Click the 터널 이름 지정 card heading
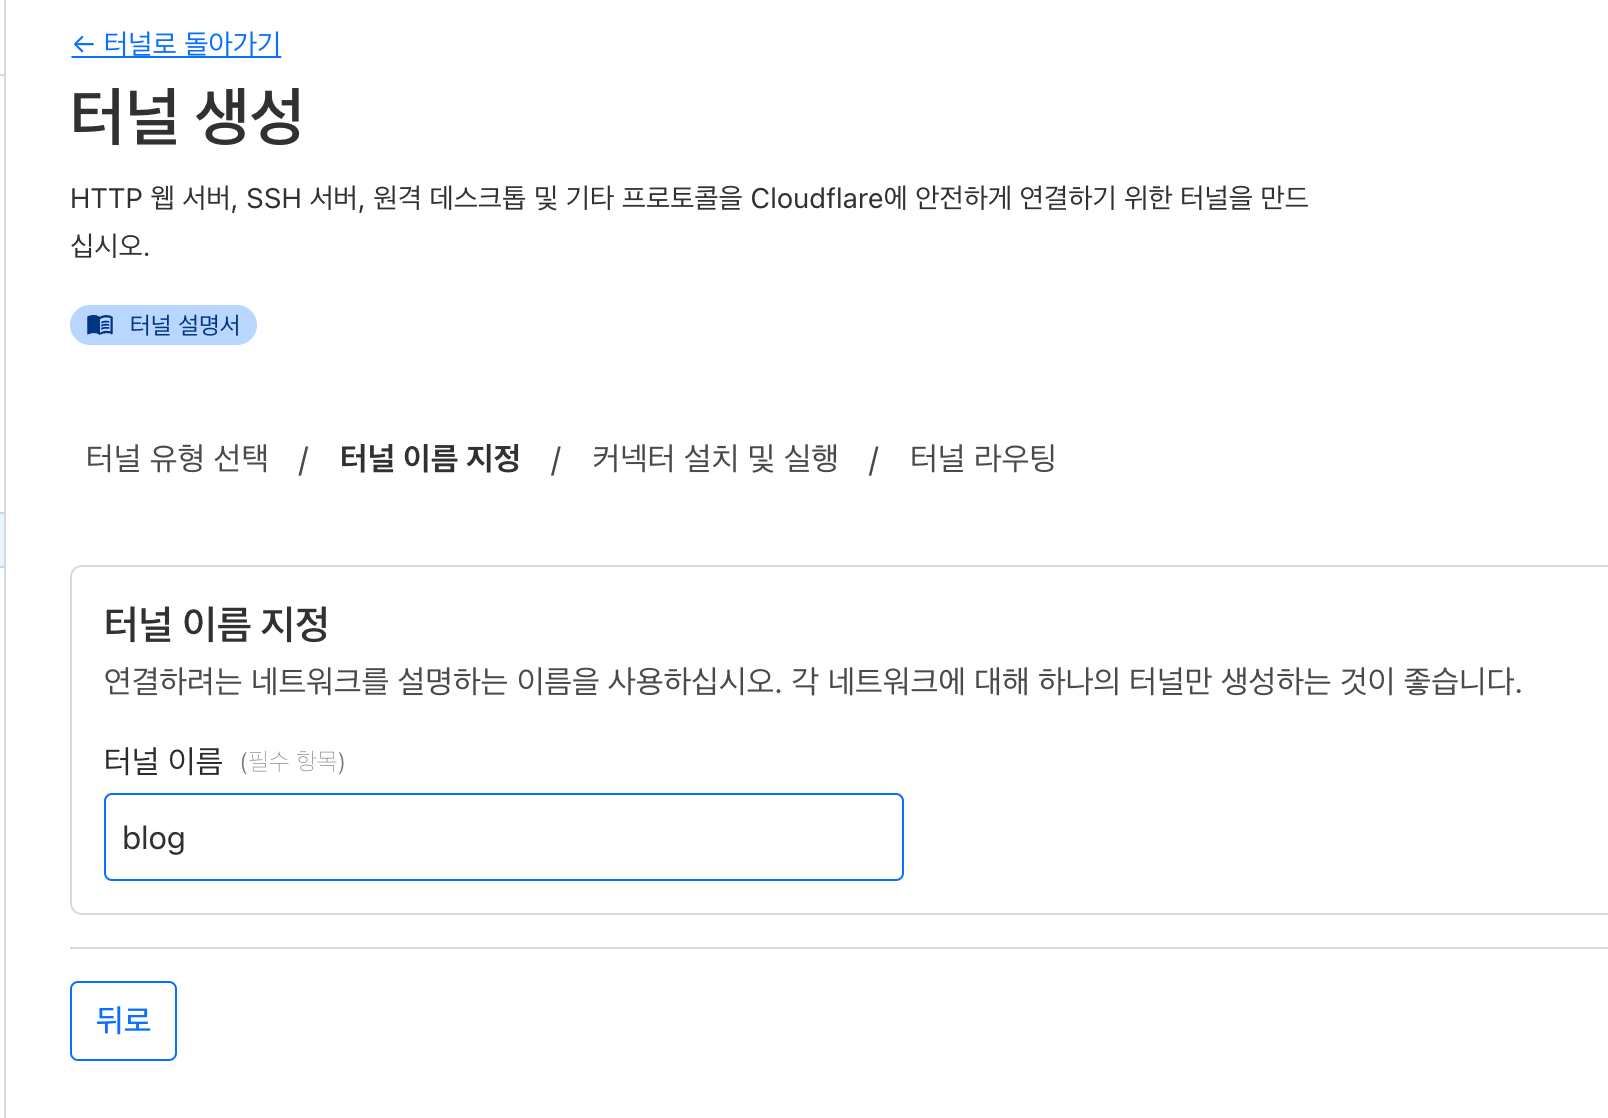The height and width of the screenshot is (1118, 1608). [216, 624]
